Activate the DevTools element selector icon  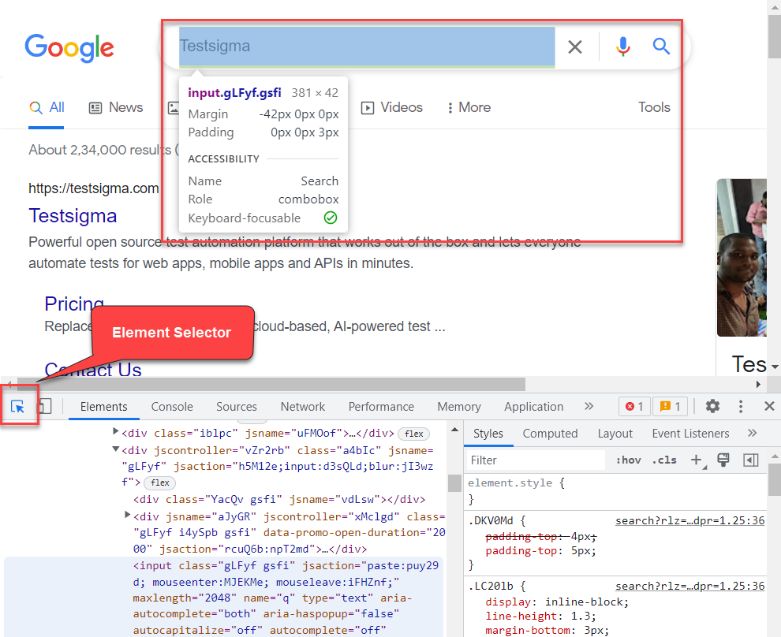(18, 406)
